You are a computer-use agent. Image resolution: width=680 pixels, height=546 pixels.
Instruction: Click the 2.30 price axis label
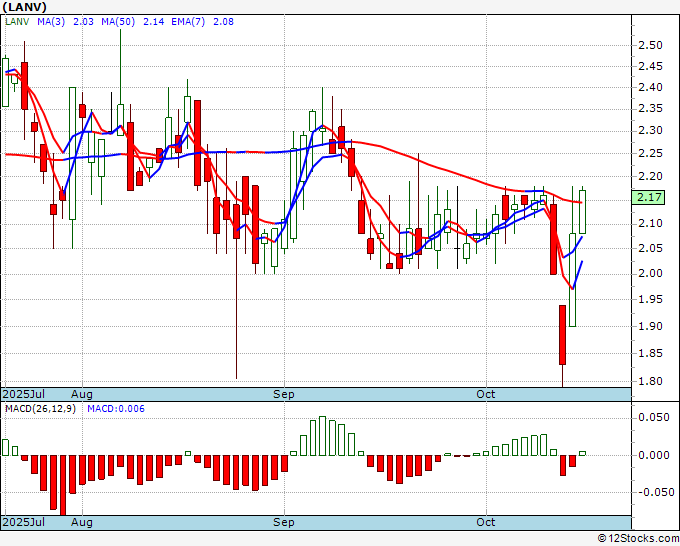[x=651, y=131]
